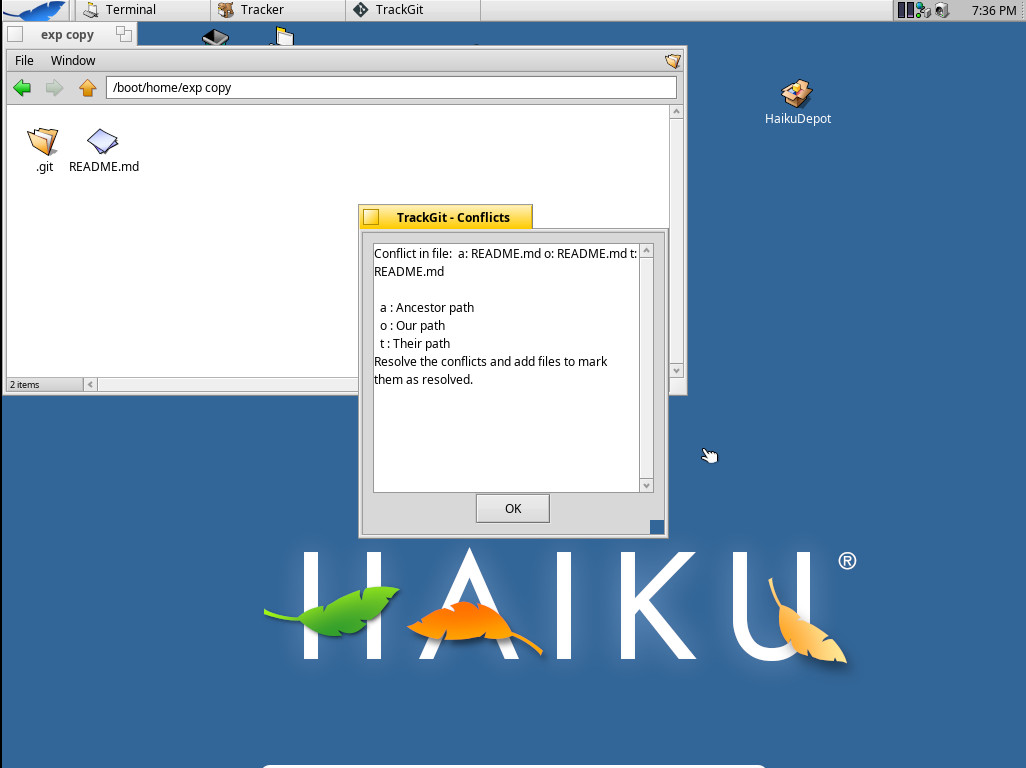
Task: Click the TrackGit - Conflicts title tab
Action: pos(453,217)
